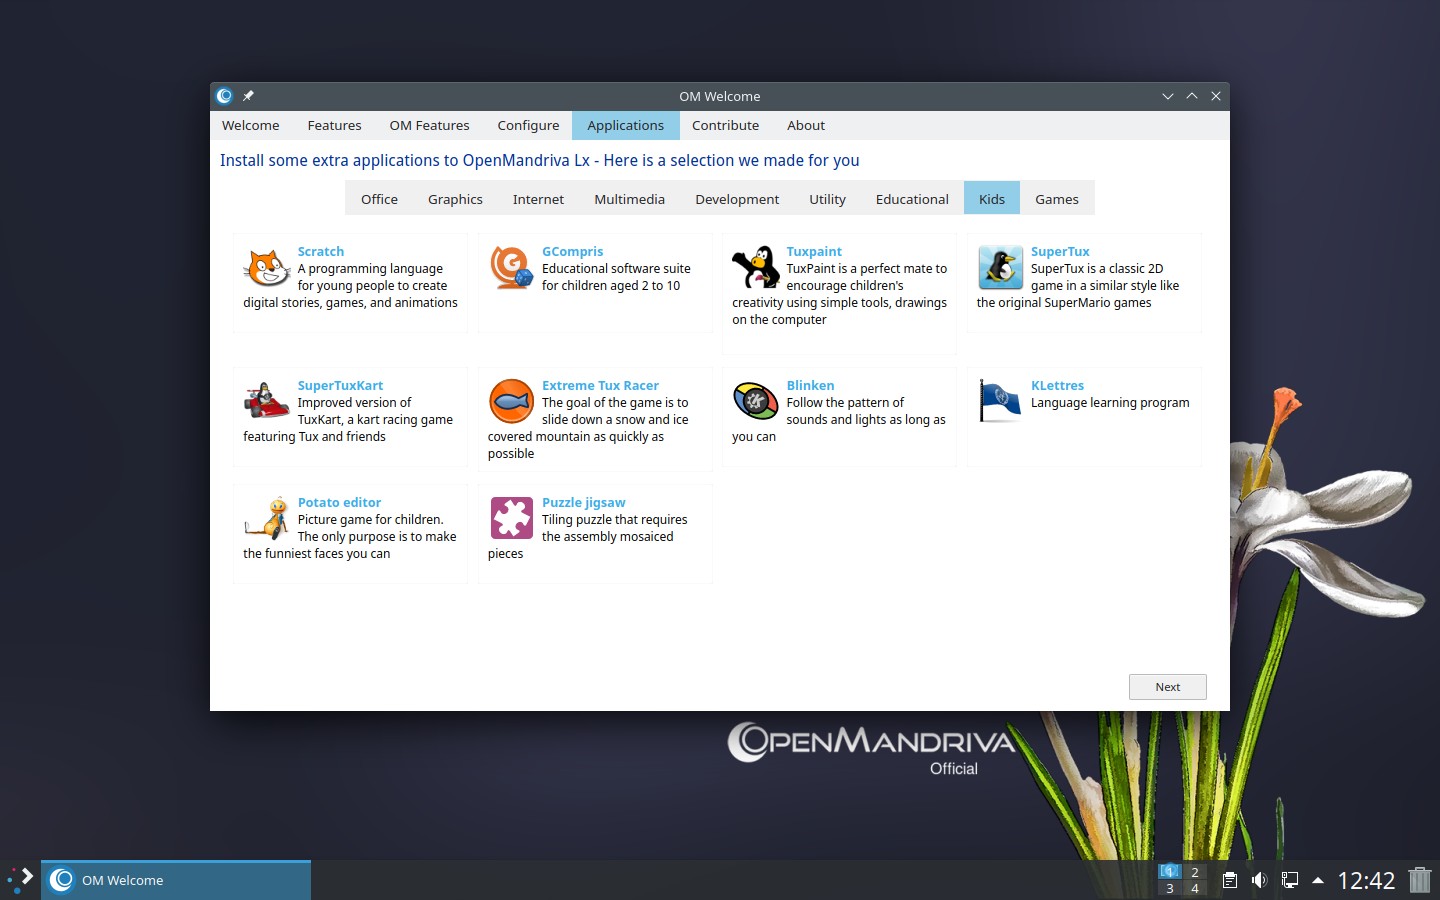The height and width of the screenshot is (900, 1440).
Task: Click the Next button
Action: 1168,687
